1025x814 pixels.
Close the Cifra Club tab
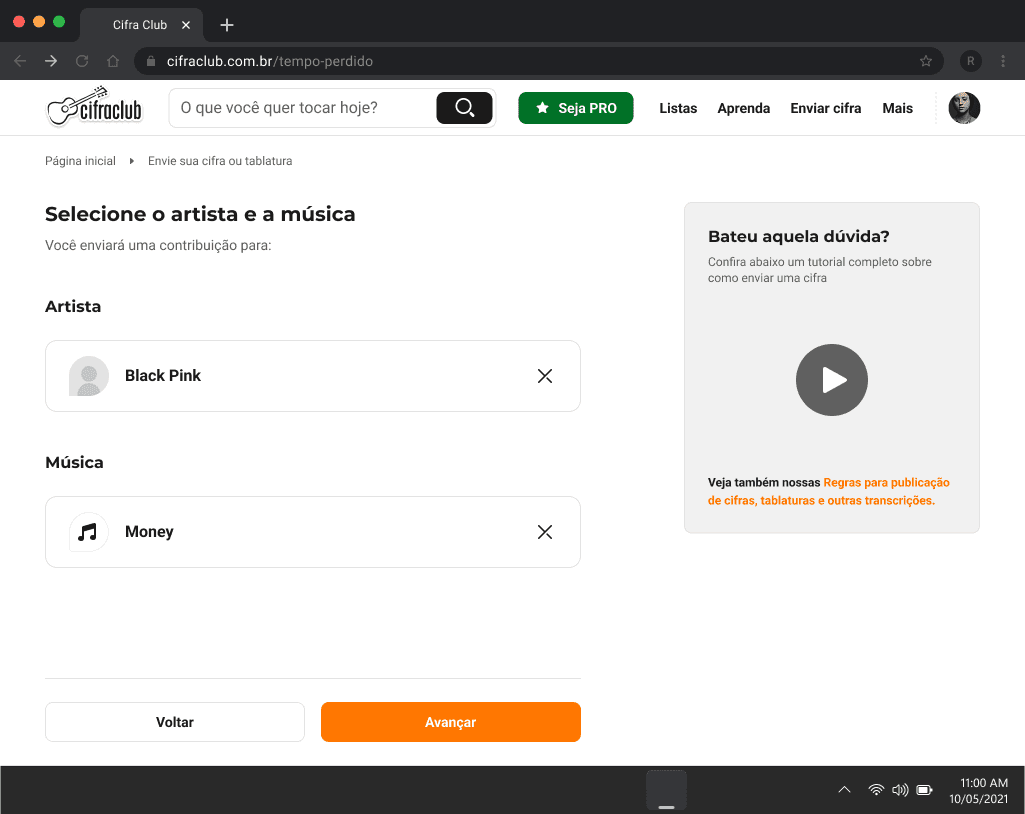[186, 25]
